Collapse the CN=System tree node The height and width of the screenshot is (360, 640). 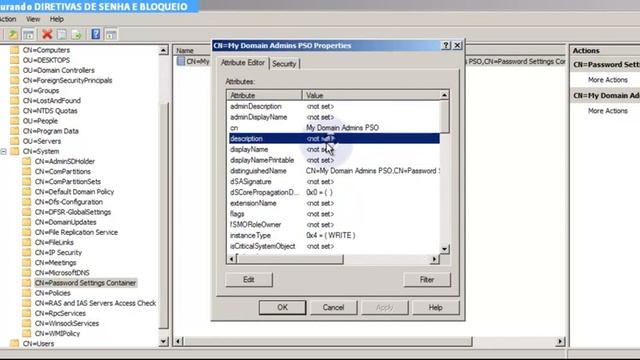pos(4,151)
